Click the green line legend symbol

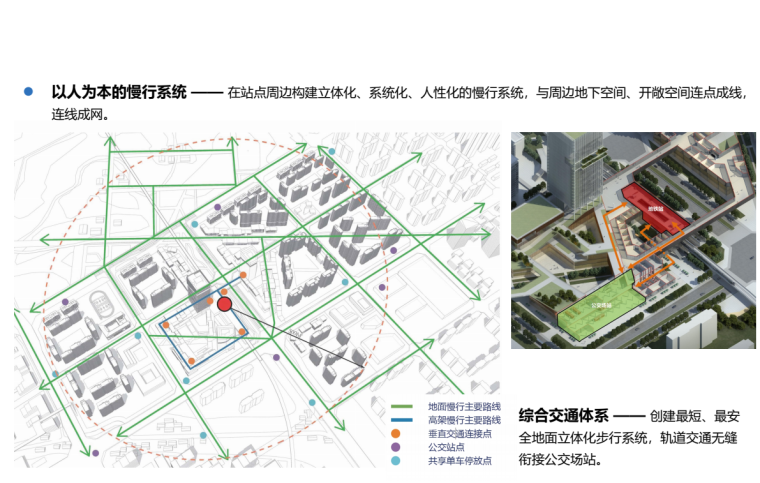[403, 407]
